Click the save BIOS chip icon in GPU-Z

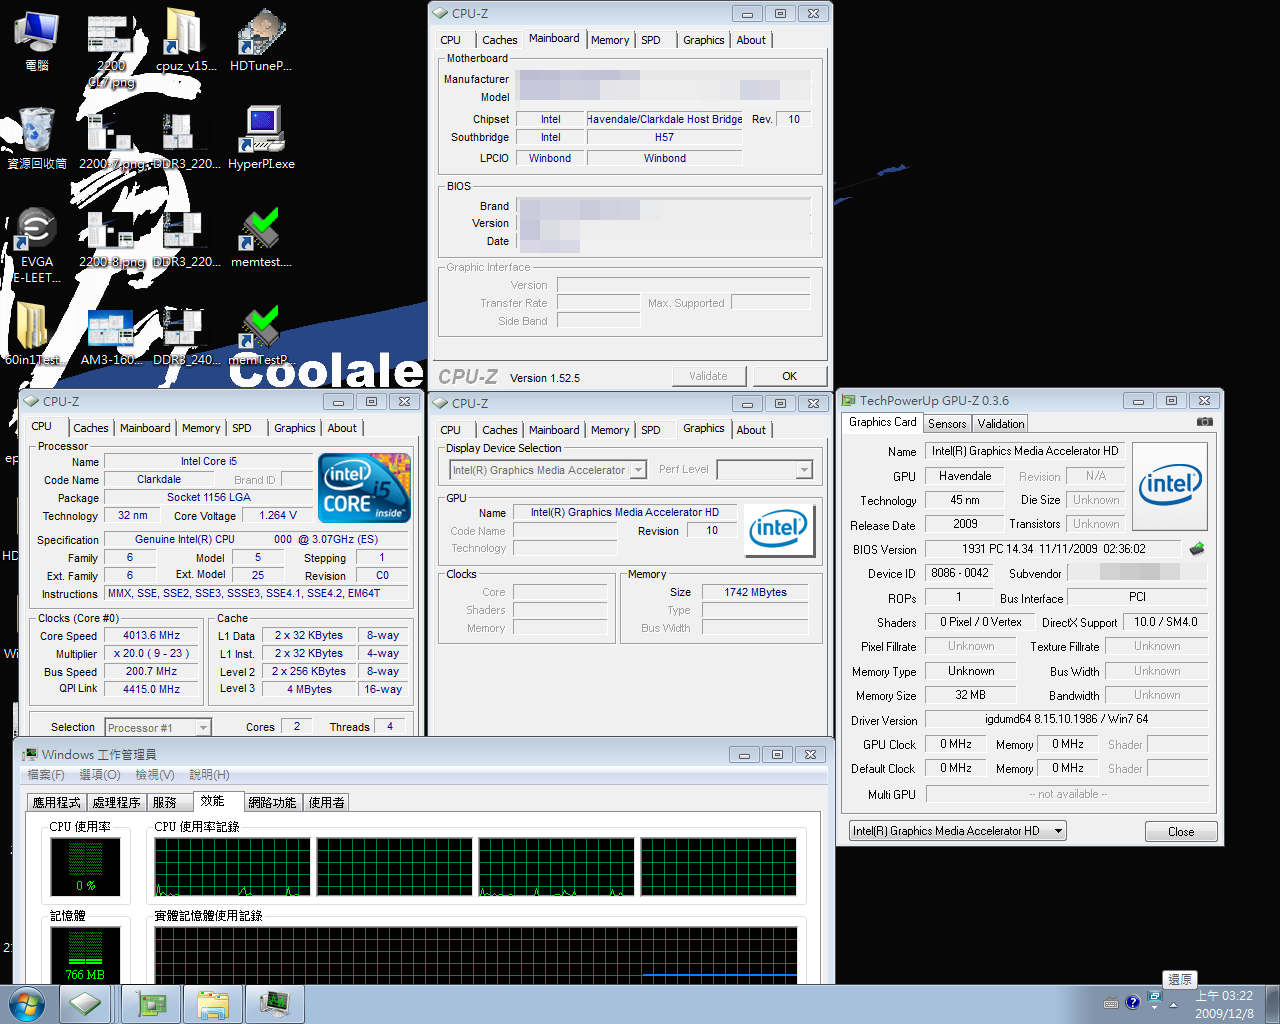pyautogui.click(x=1196, y=549)
